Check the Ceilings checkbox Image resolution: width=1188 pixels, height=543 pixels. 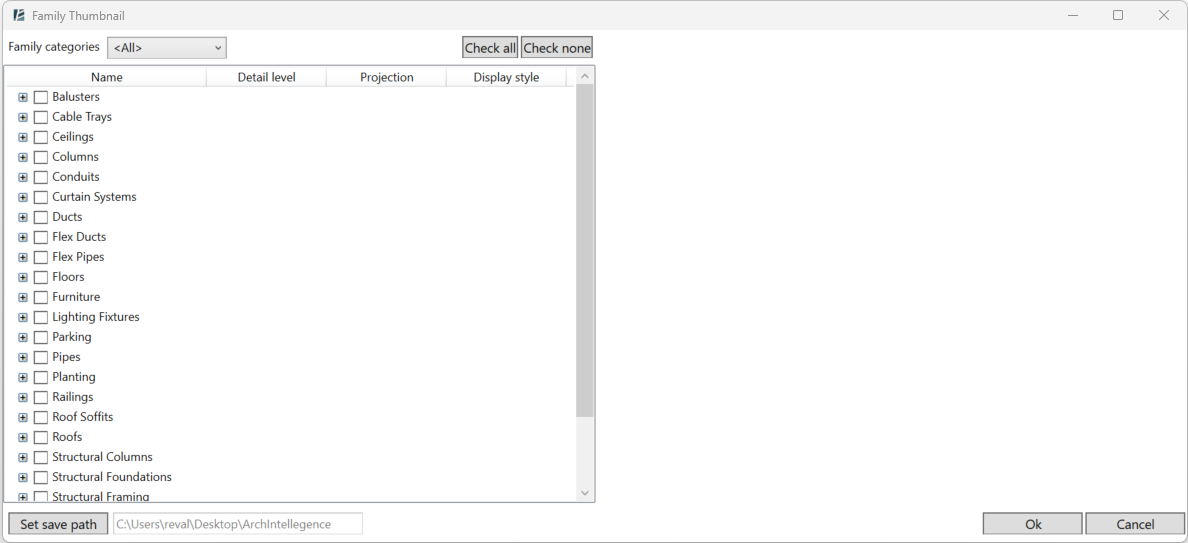(41, 137)
